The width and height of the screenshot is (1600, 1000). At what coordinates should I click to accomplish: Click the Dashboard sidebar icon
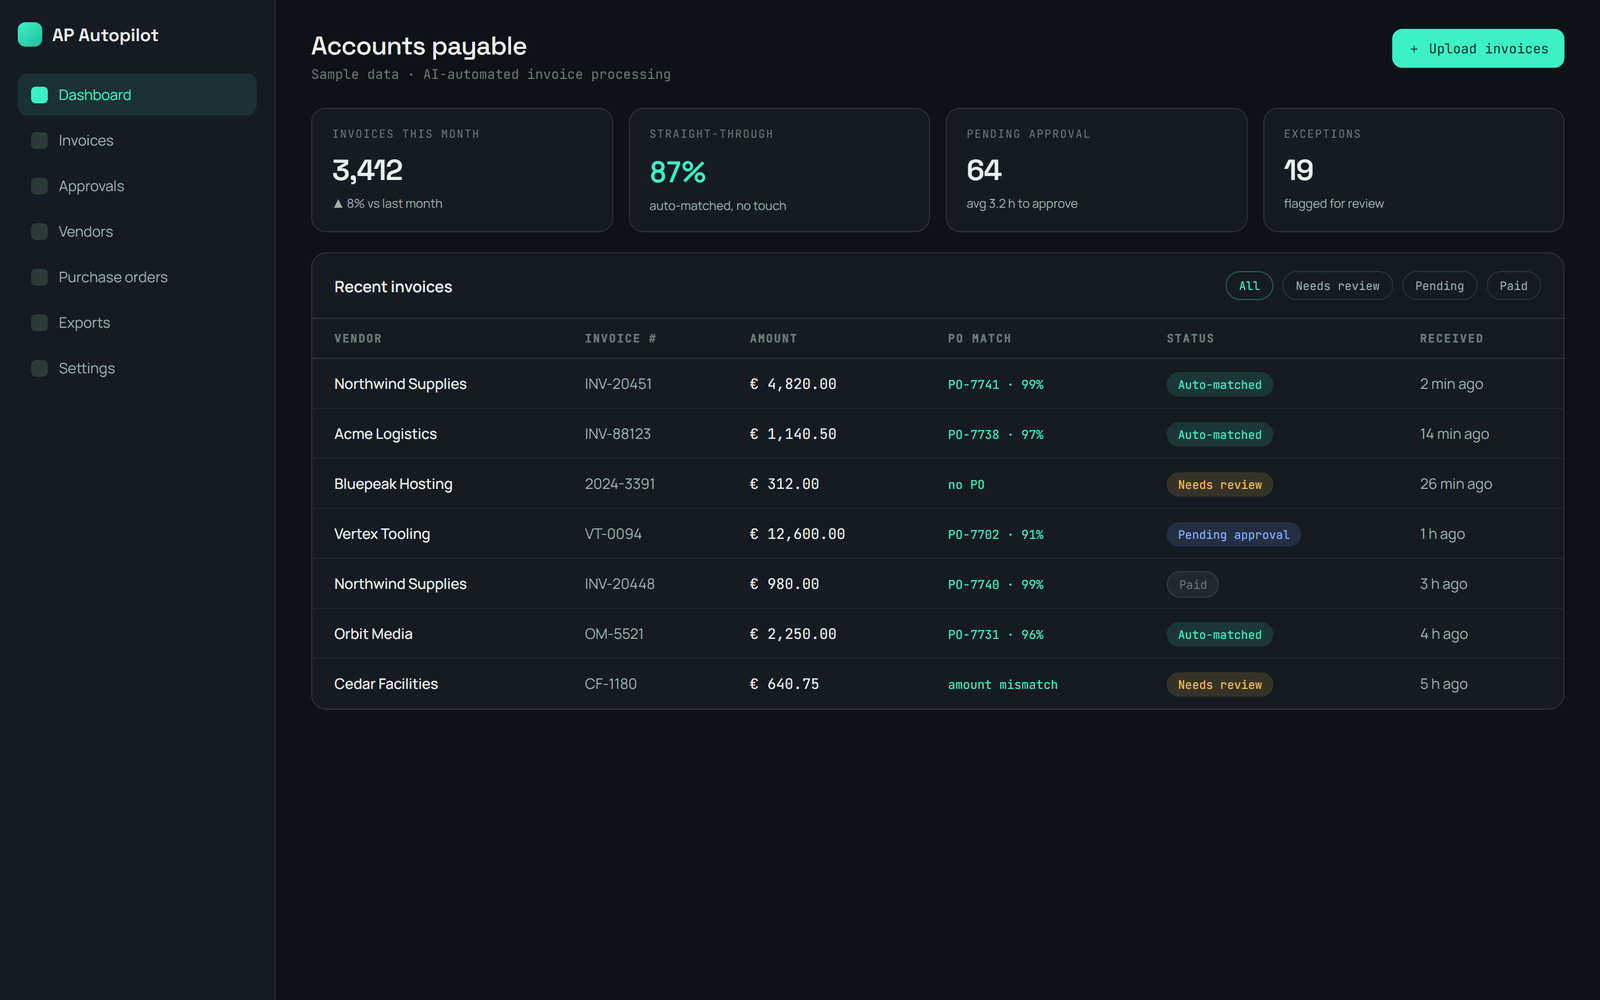(x=40, y=95)
